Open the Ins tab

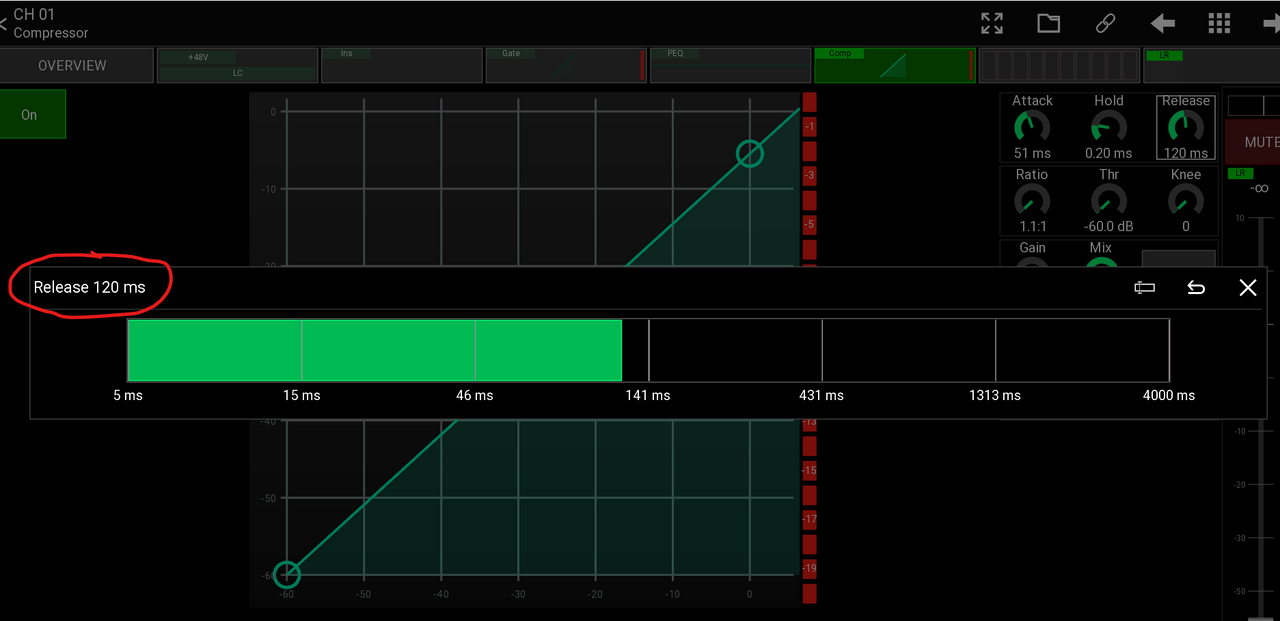coord(402,65)
